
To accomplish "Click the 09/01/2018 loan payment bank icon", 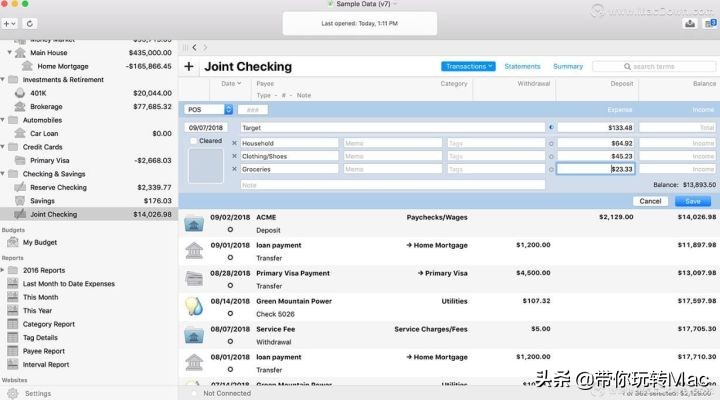I will click(194, 251).
